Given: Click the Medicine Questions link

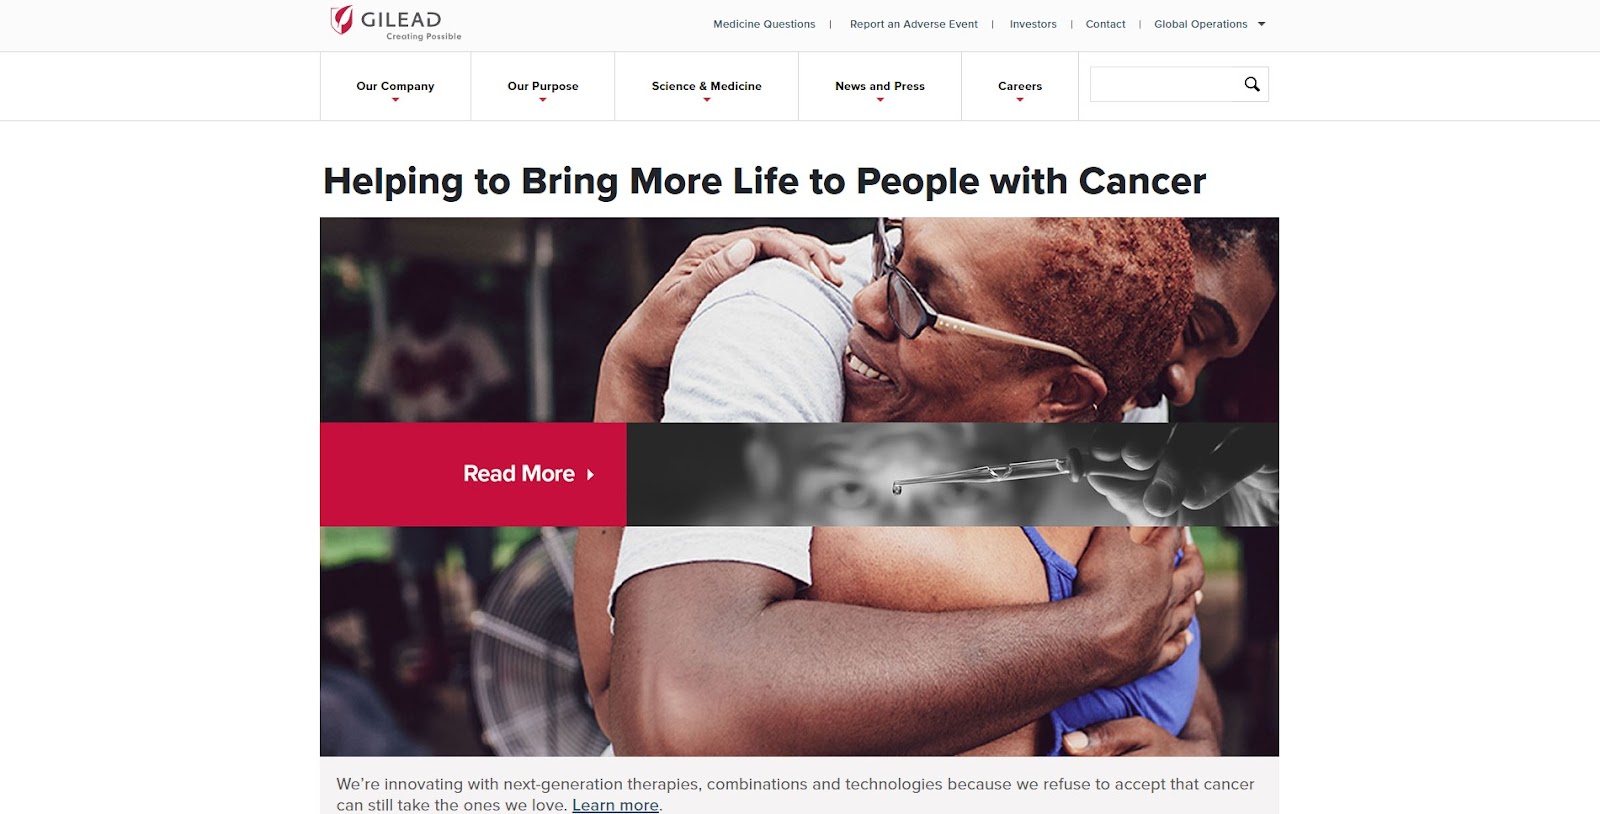Looking at the screenshot, I should point(764,24).
